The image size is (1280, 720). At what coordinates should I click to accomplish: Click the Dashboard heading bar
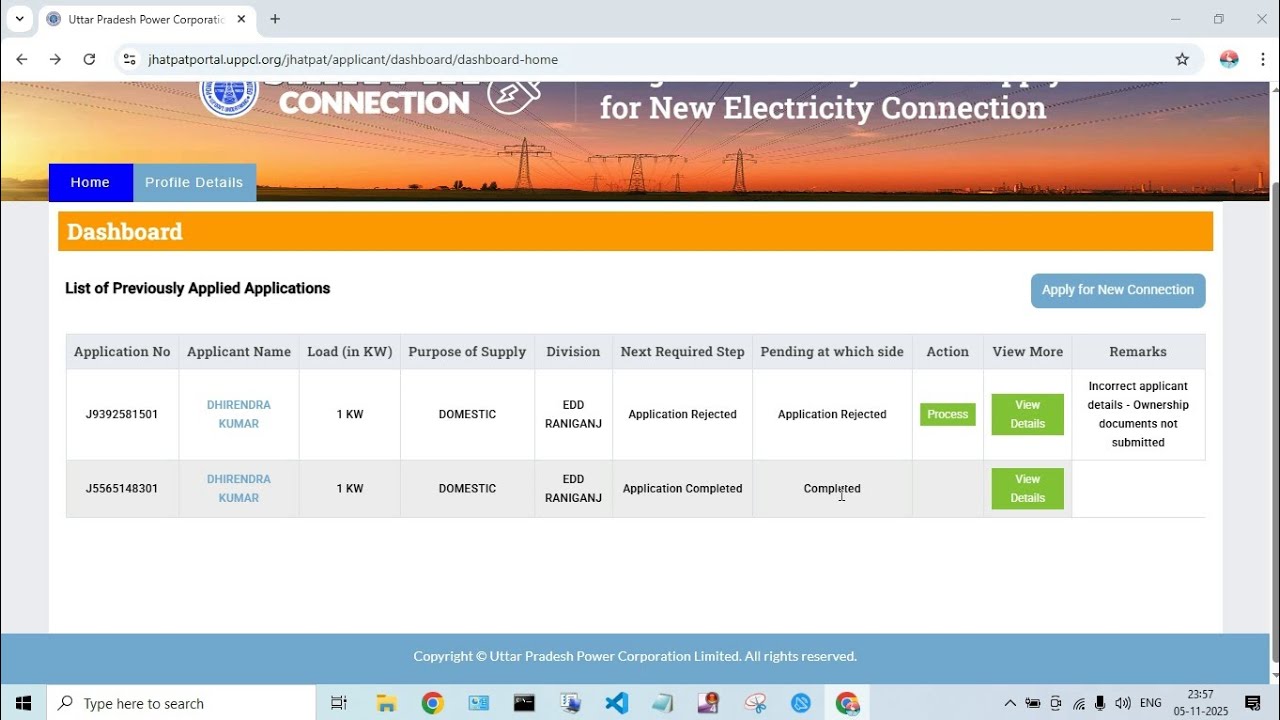pos(635,231)
